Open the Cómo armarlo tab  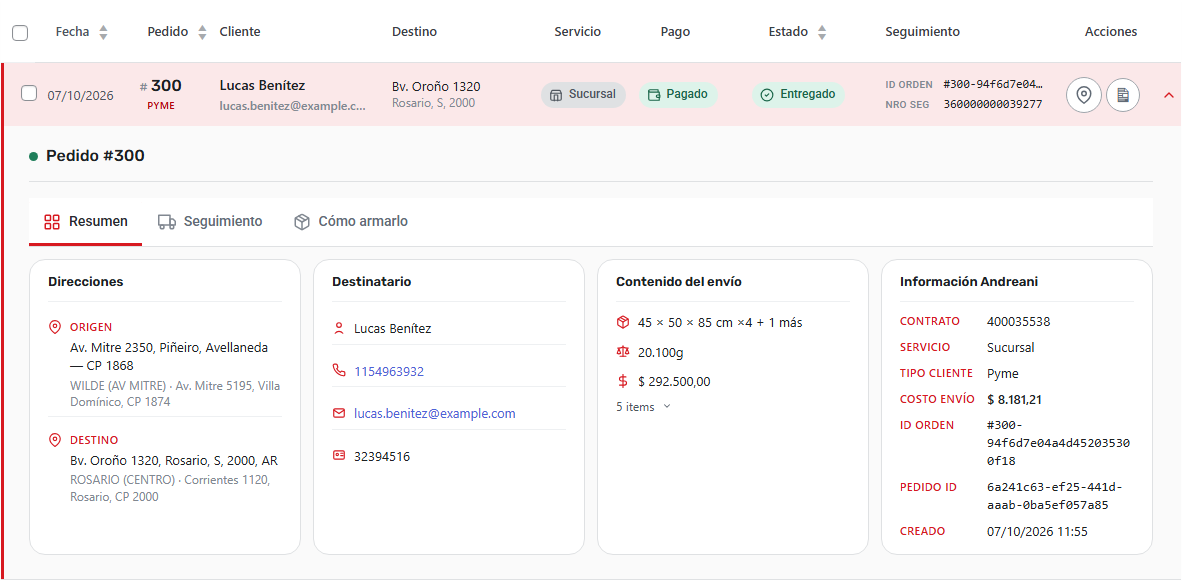351,222
